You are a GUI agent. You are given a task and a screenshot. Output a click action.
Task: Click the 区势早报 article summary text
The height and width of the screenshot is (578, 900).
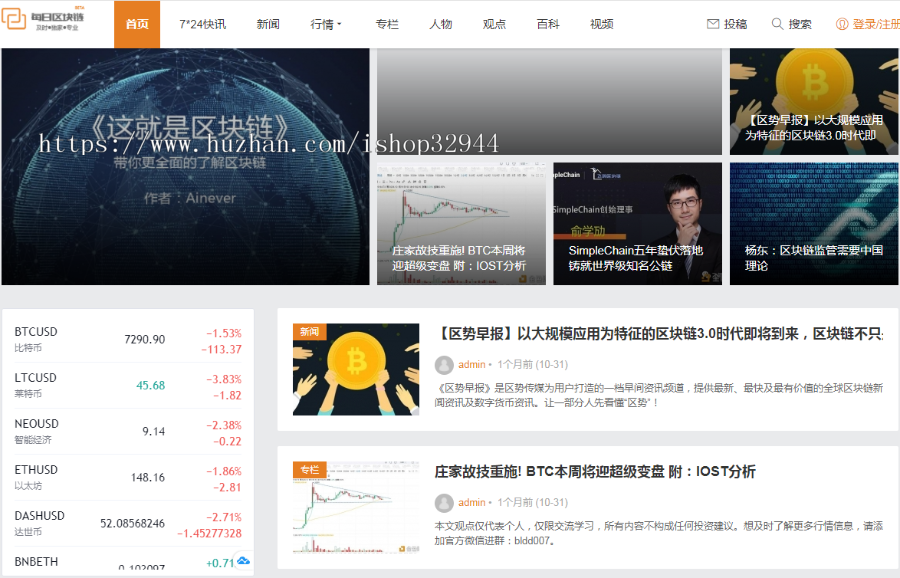pyautogui.click(x=659, y=395)
